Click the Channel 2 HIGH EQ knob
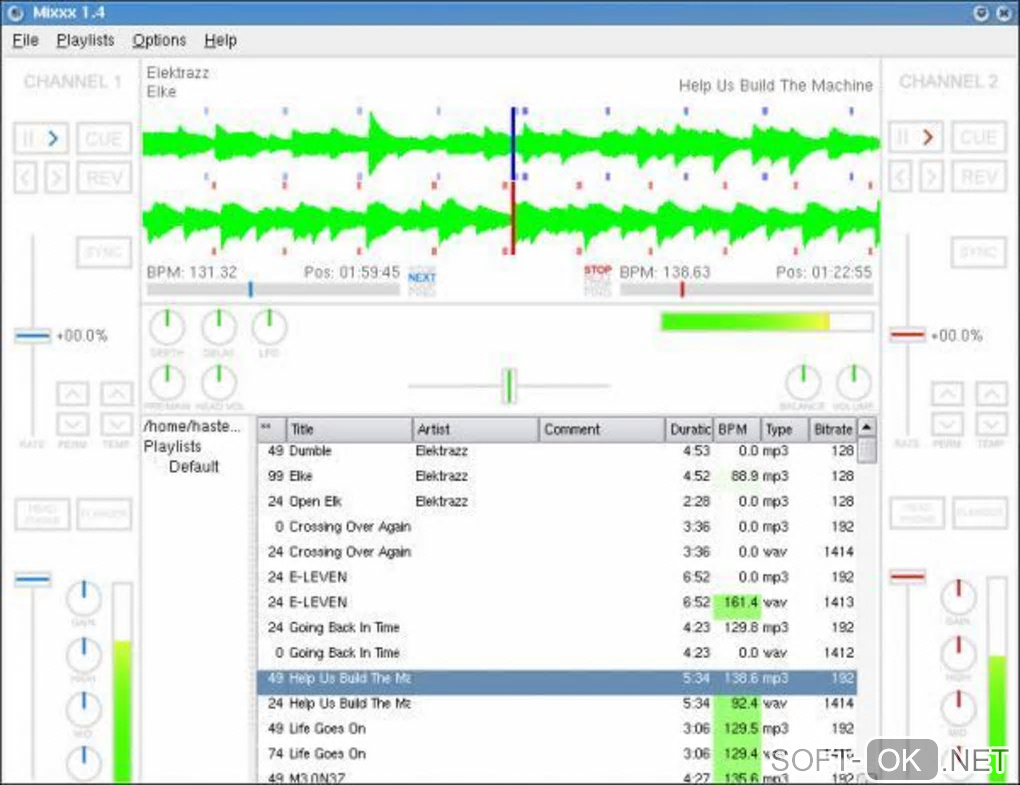This screenshot has height=785, width=1020. [x=958, y=654]
